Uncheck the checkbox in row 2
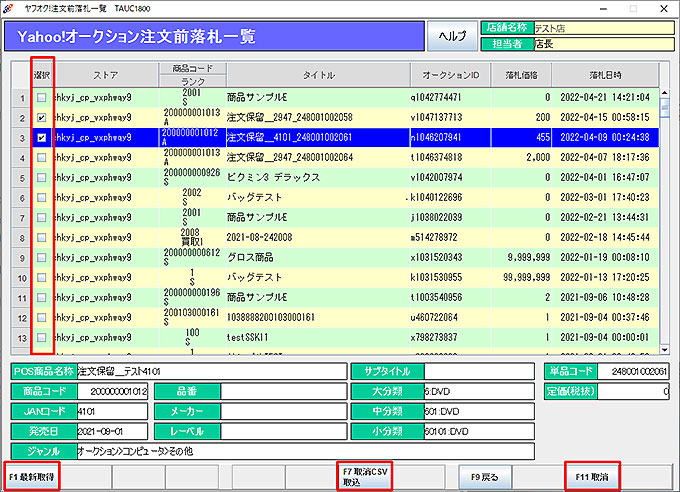 (x=41, y=118)
